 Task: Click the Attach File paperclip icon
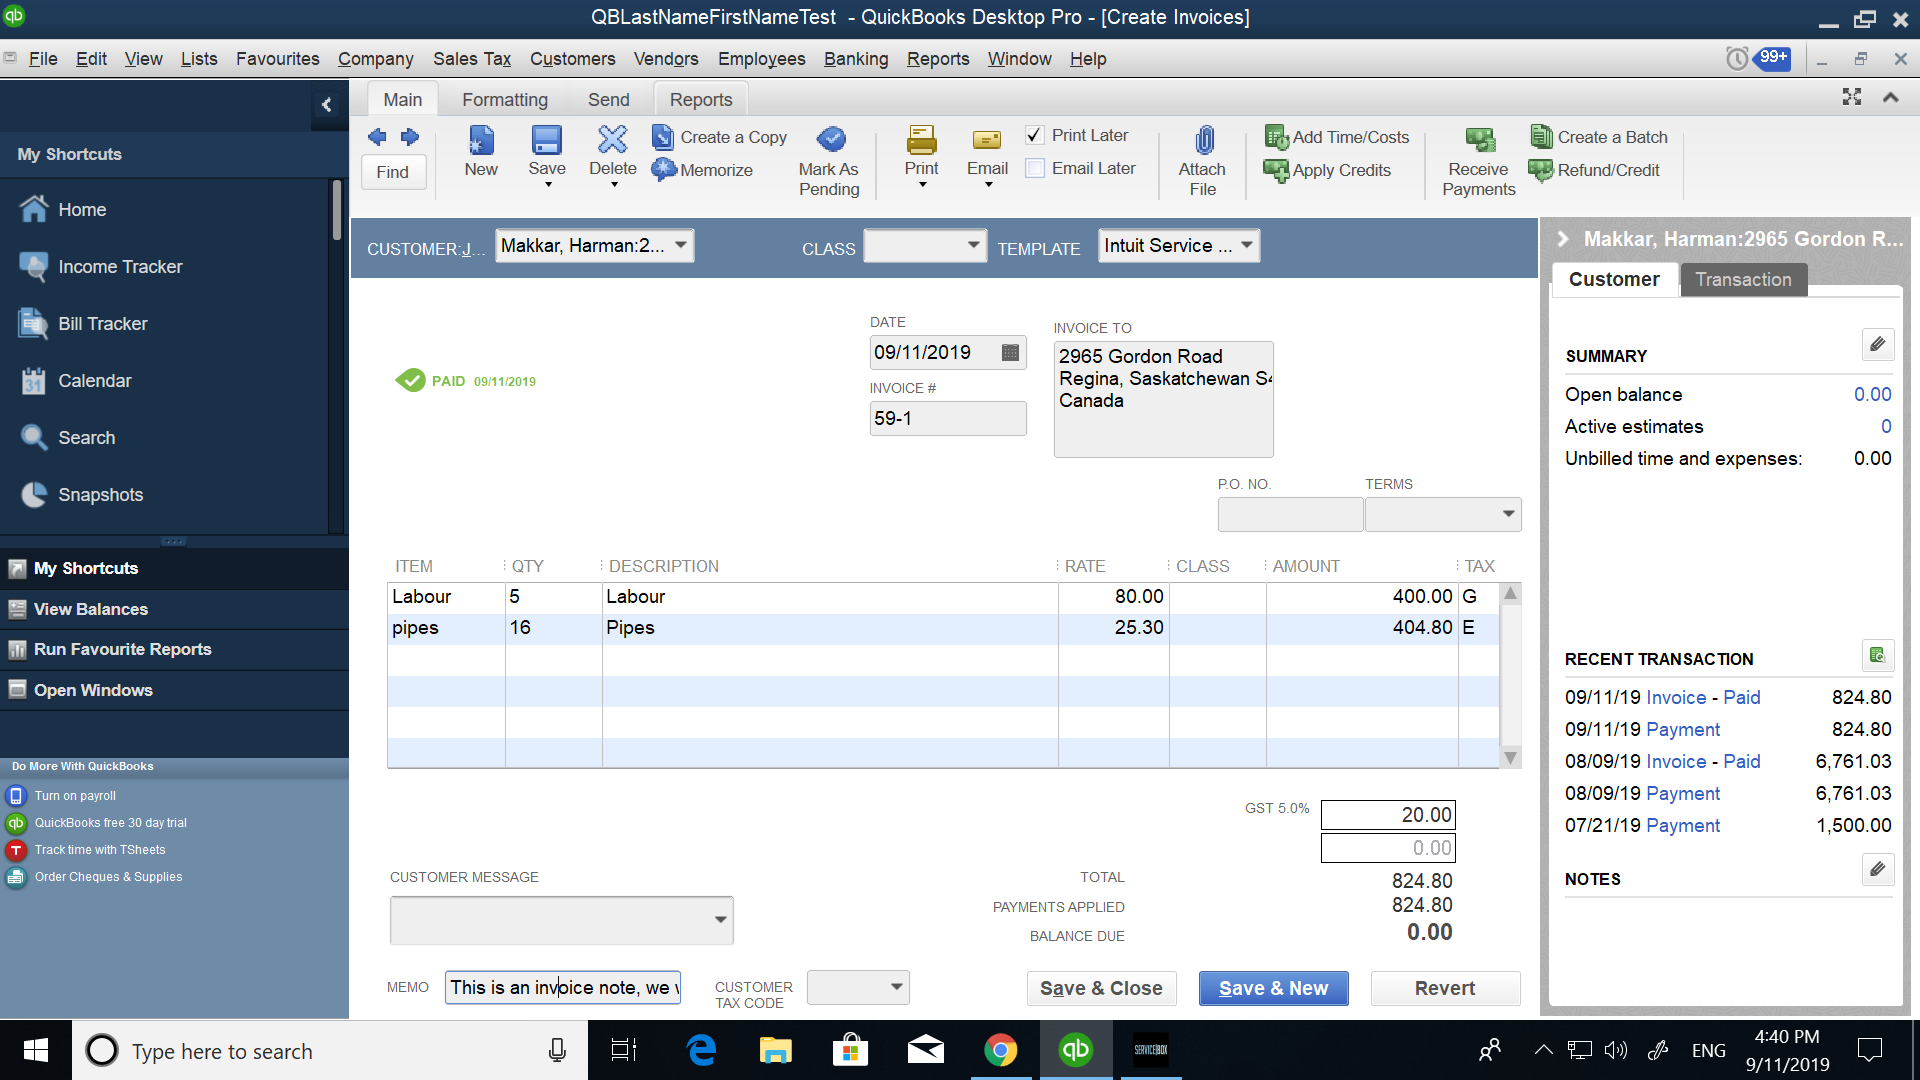tap(1204, 140)
